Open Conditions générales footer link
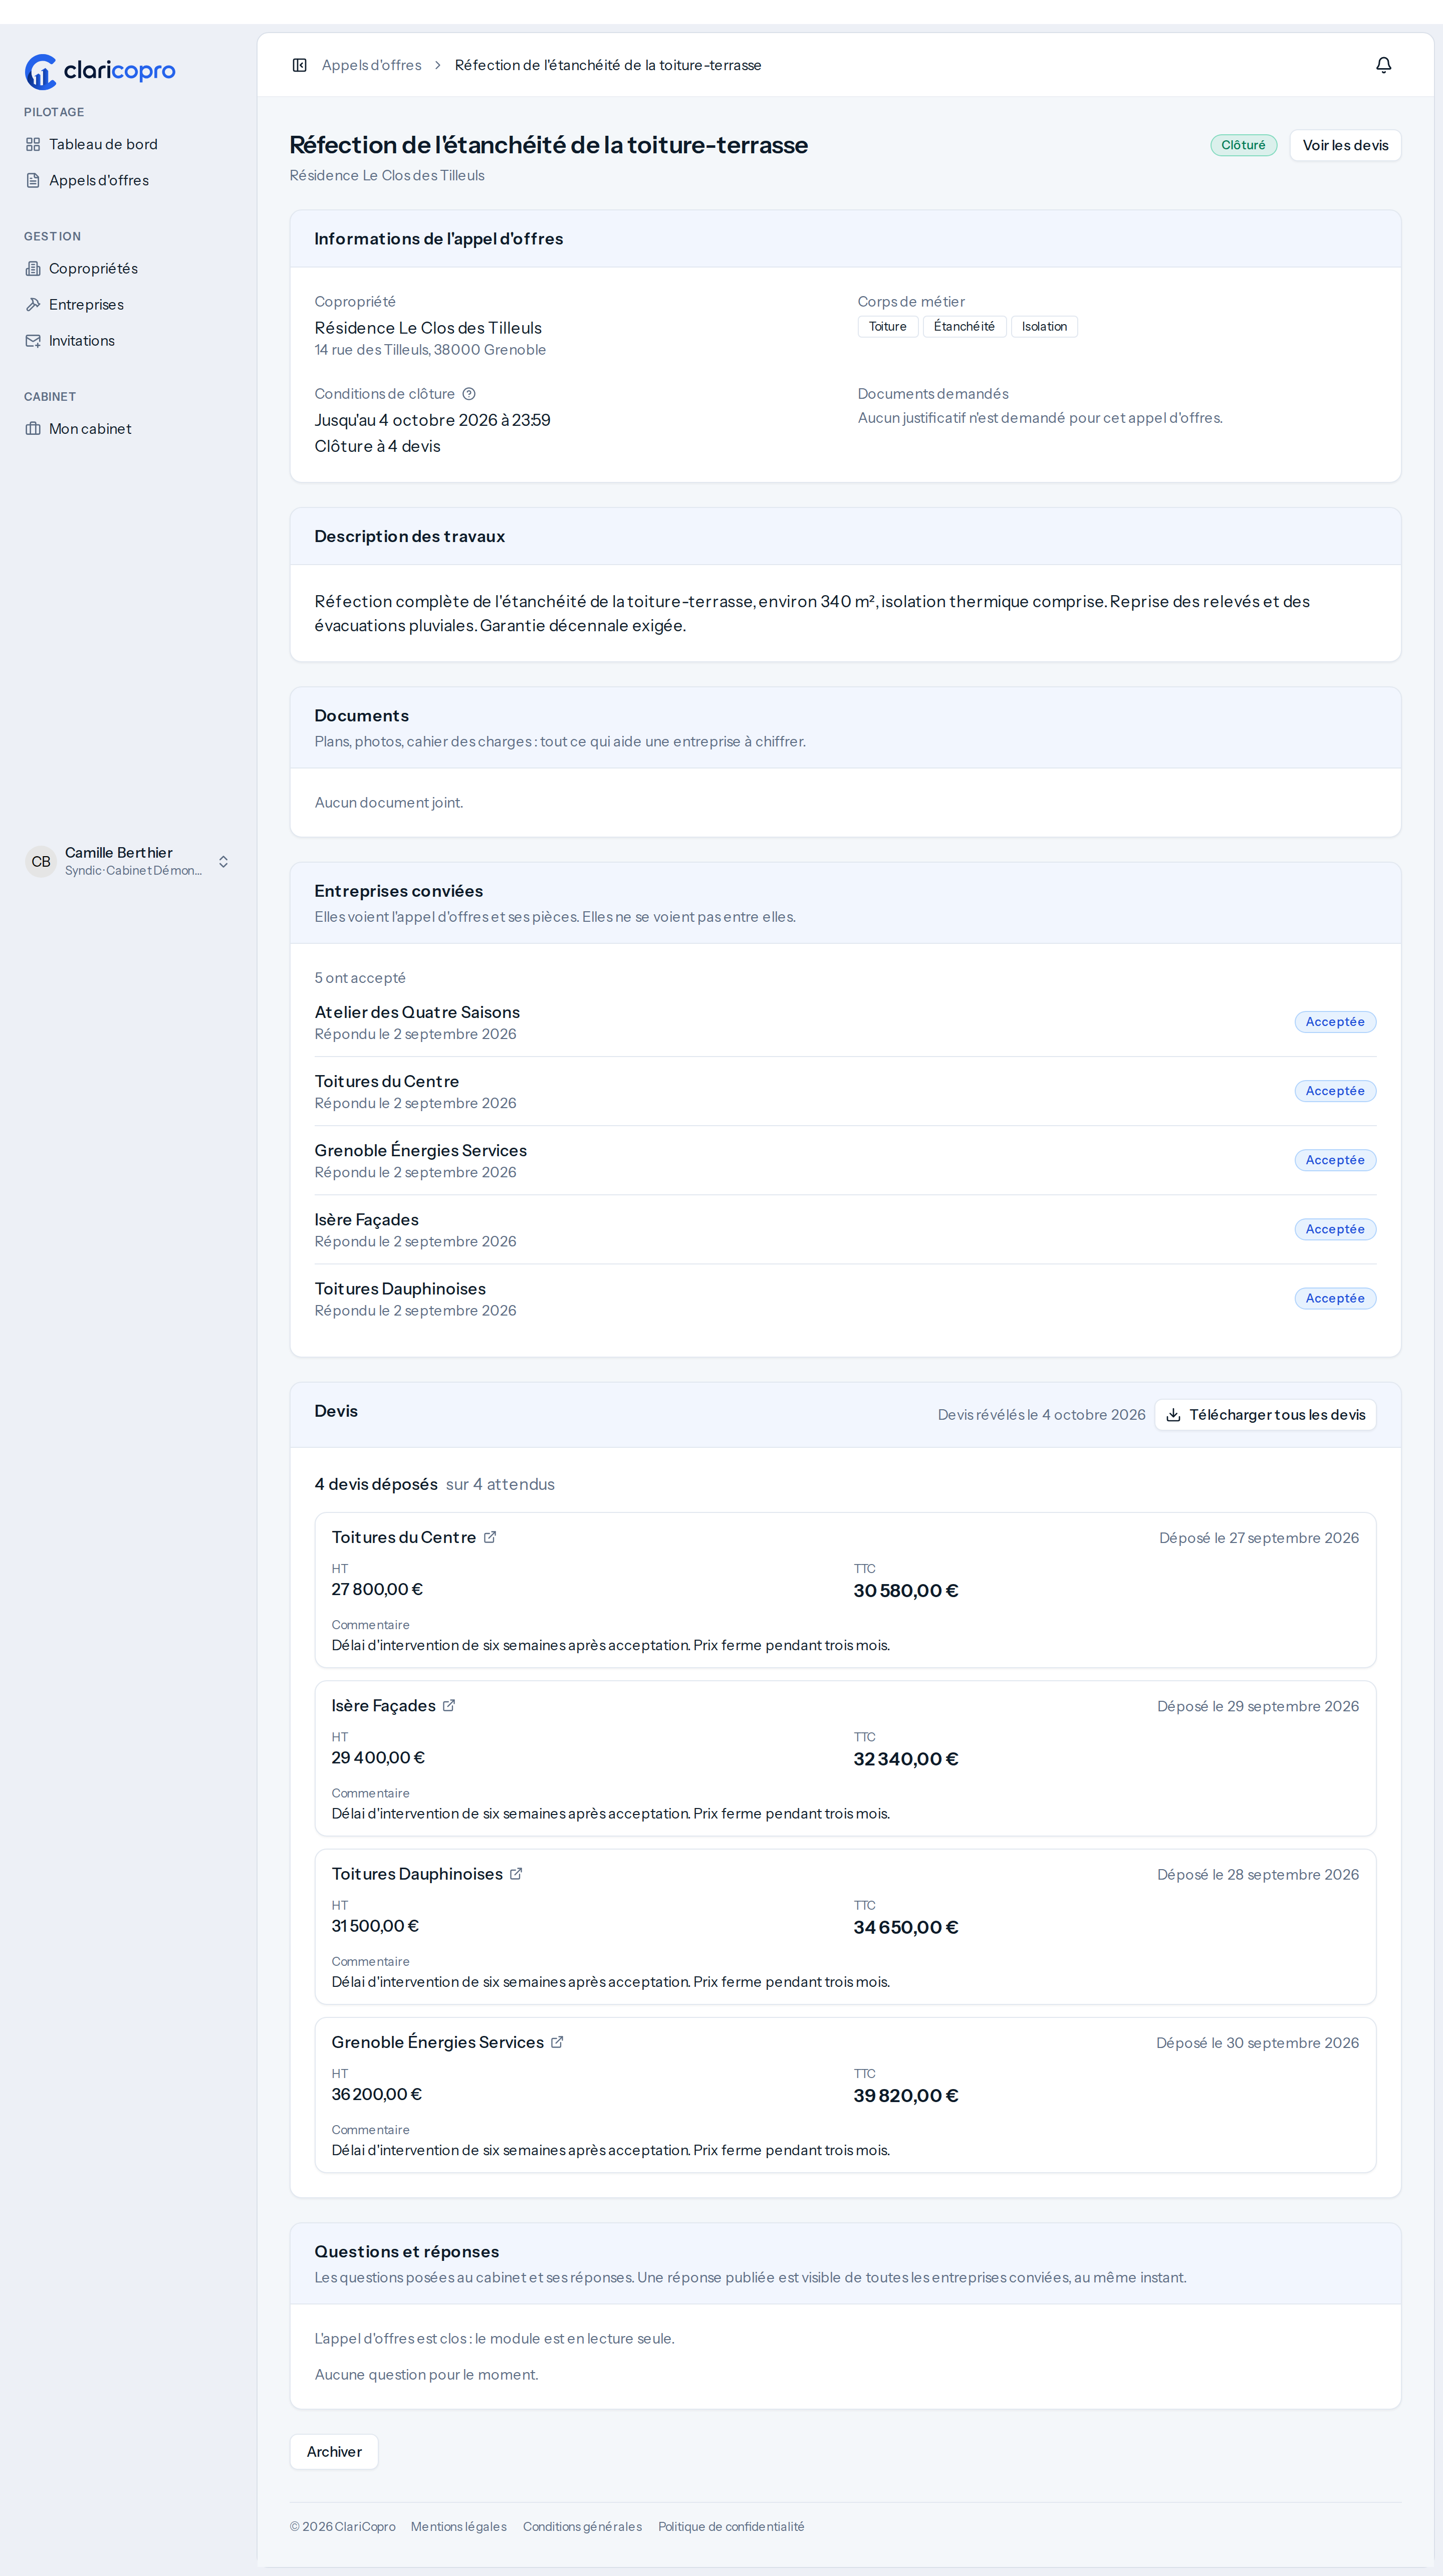Image resolution: width=1443 pixels, height=2576 pixels. click(582, 2526)
